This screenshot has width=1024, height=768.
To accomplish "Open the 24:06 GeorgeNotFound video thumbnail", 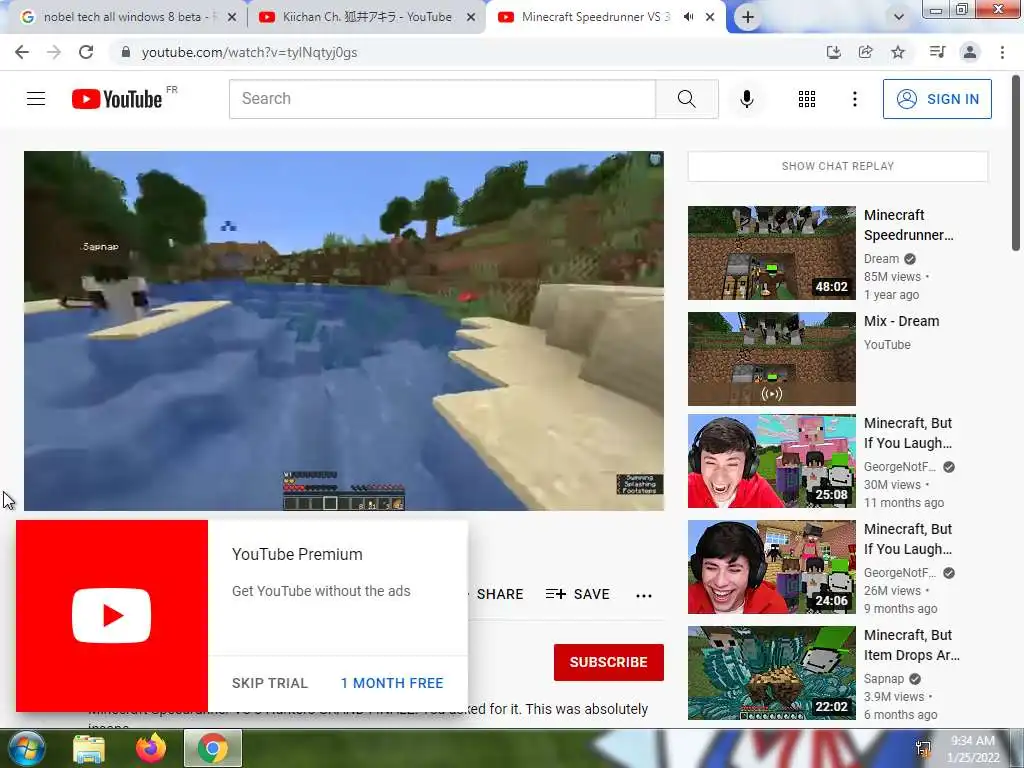I will click(771, 567).
